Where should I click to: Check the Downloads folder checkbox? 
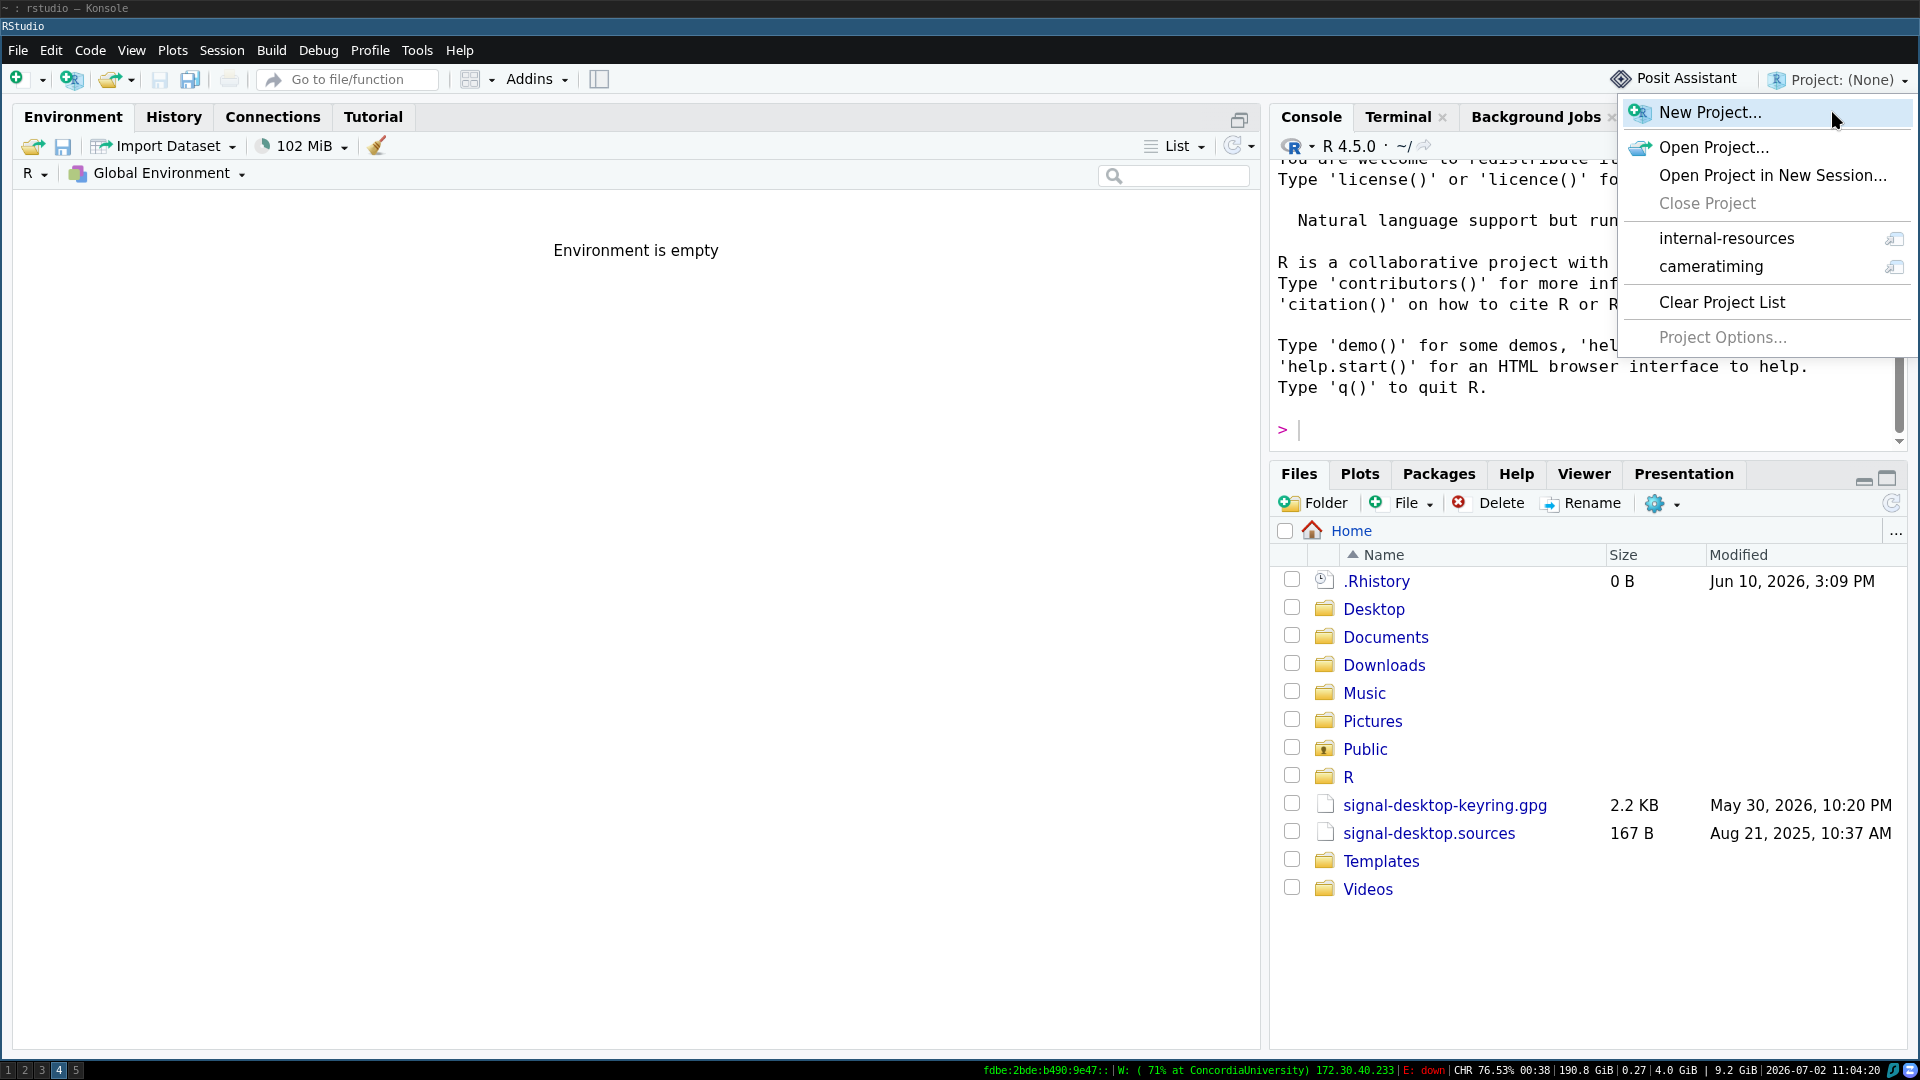1292,664
